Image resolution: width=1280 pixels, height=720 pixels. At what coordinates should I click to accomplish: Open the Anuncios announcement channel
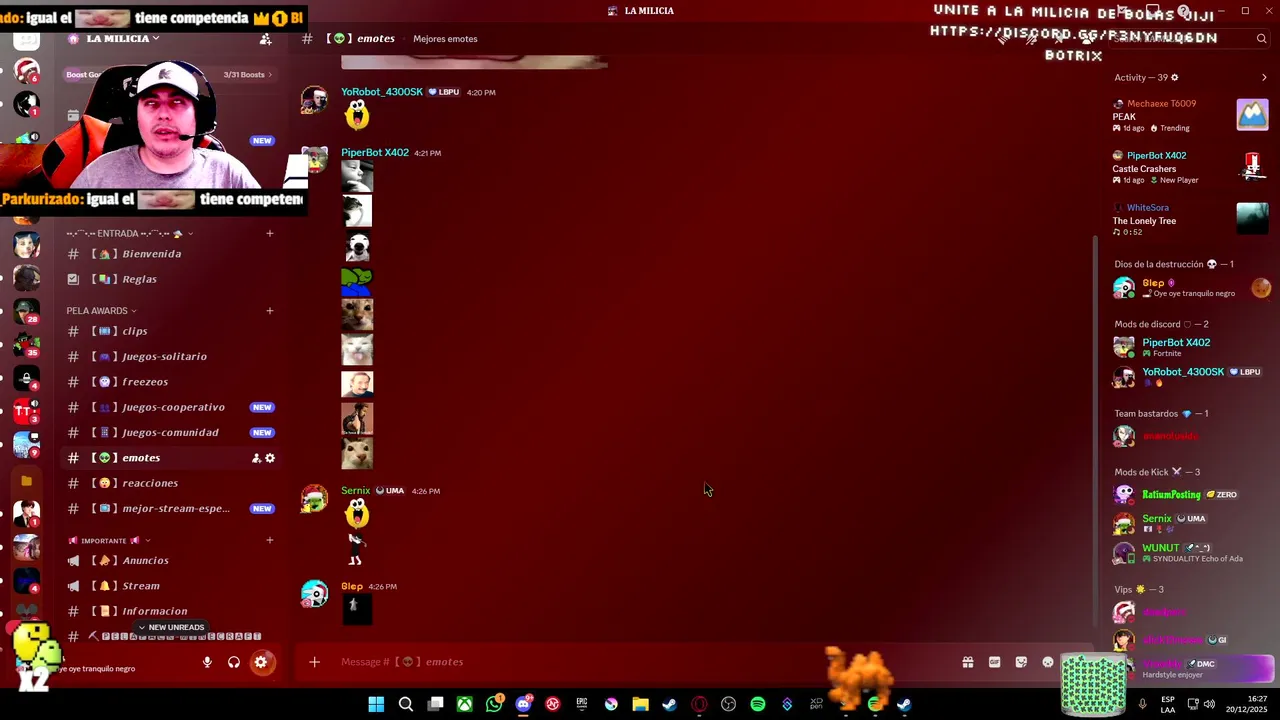[x=170, y=560]
